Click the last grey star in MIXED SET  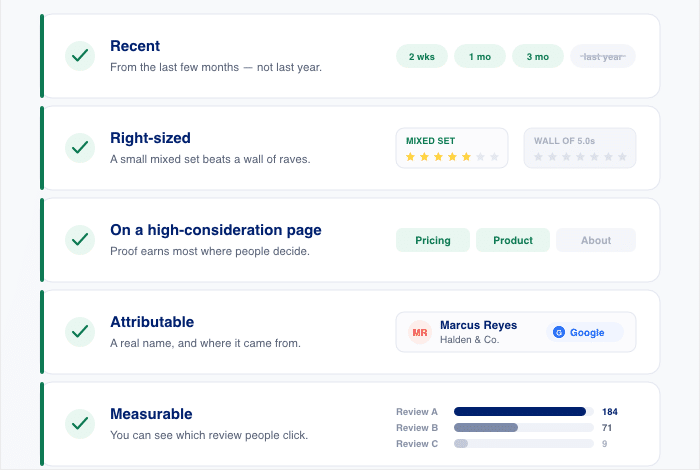[494, 157]
